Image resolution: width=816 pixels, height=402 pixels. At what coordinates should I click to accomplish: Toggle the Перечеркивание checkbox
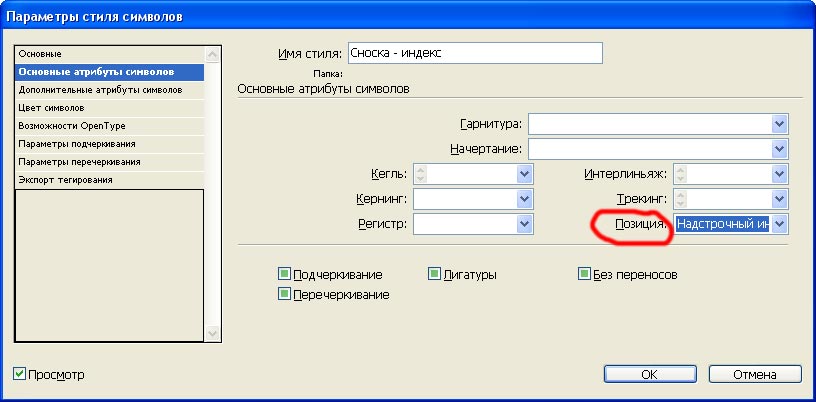click(284, 294)
